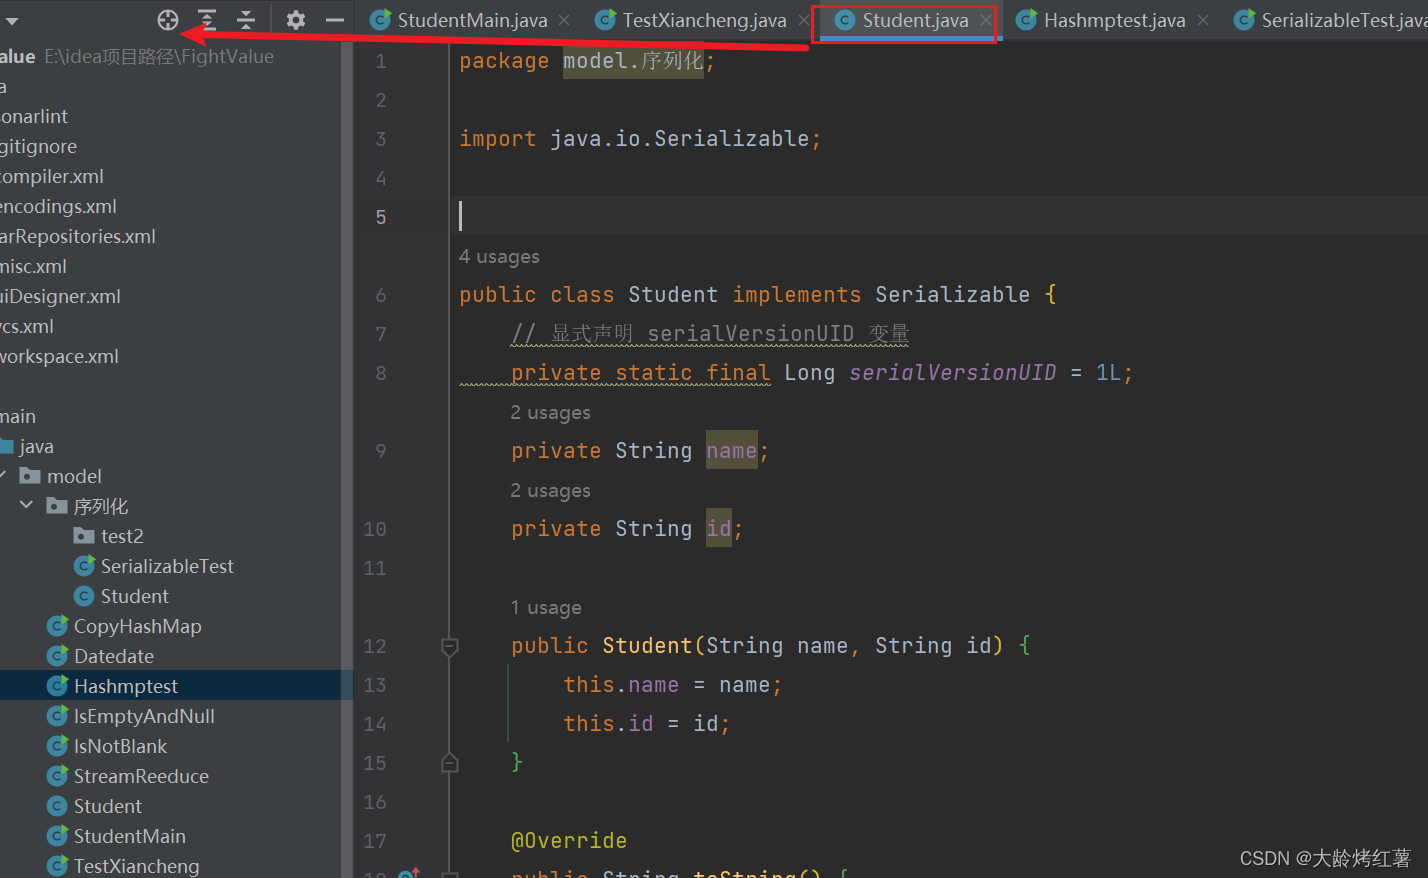Open the project view dropdown arrow
The image size is (1428, 878).
pyautogui.click(x=12, y=20)
